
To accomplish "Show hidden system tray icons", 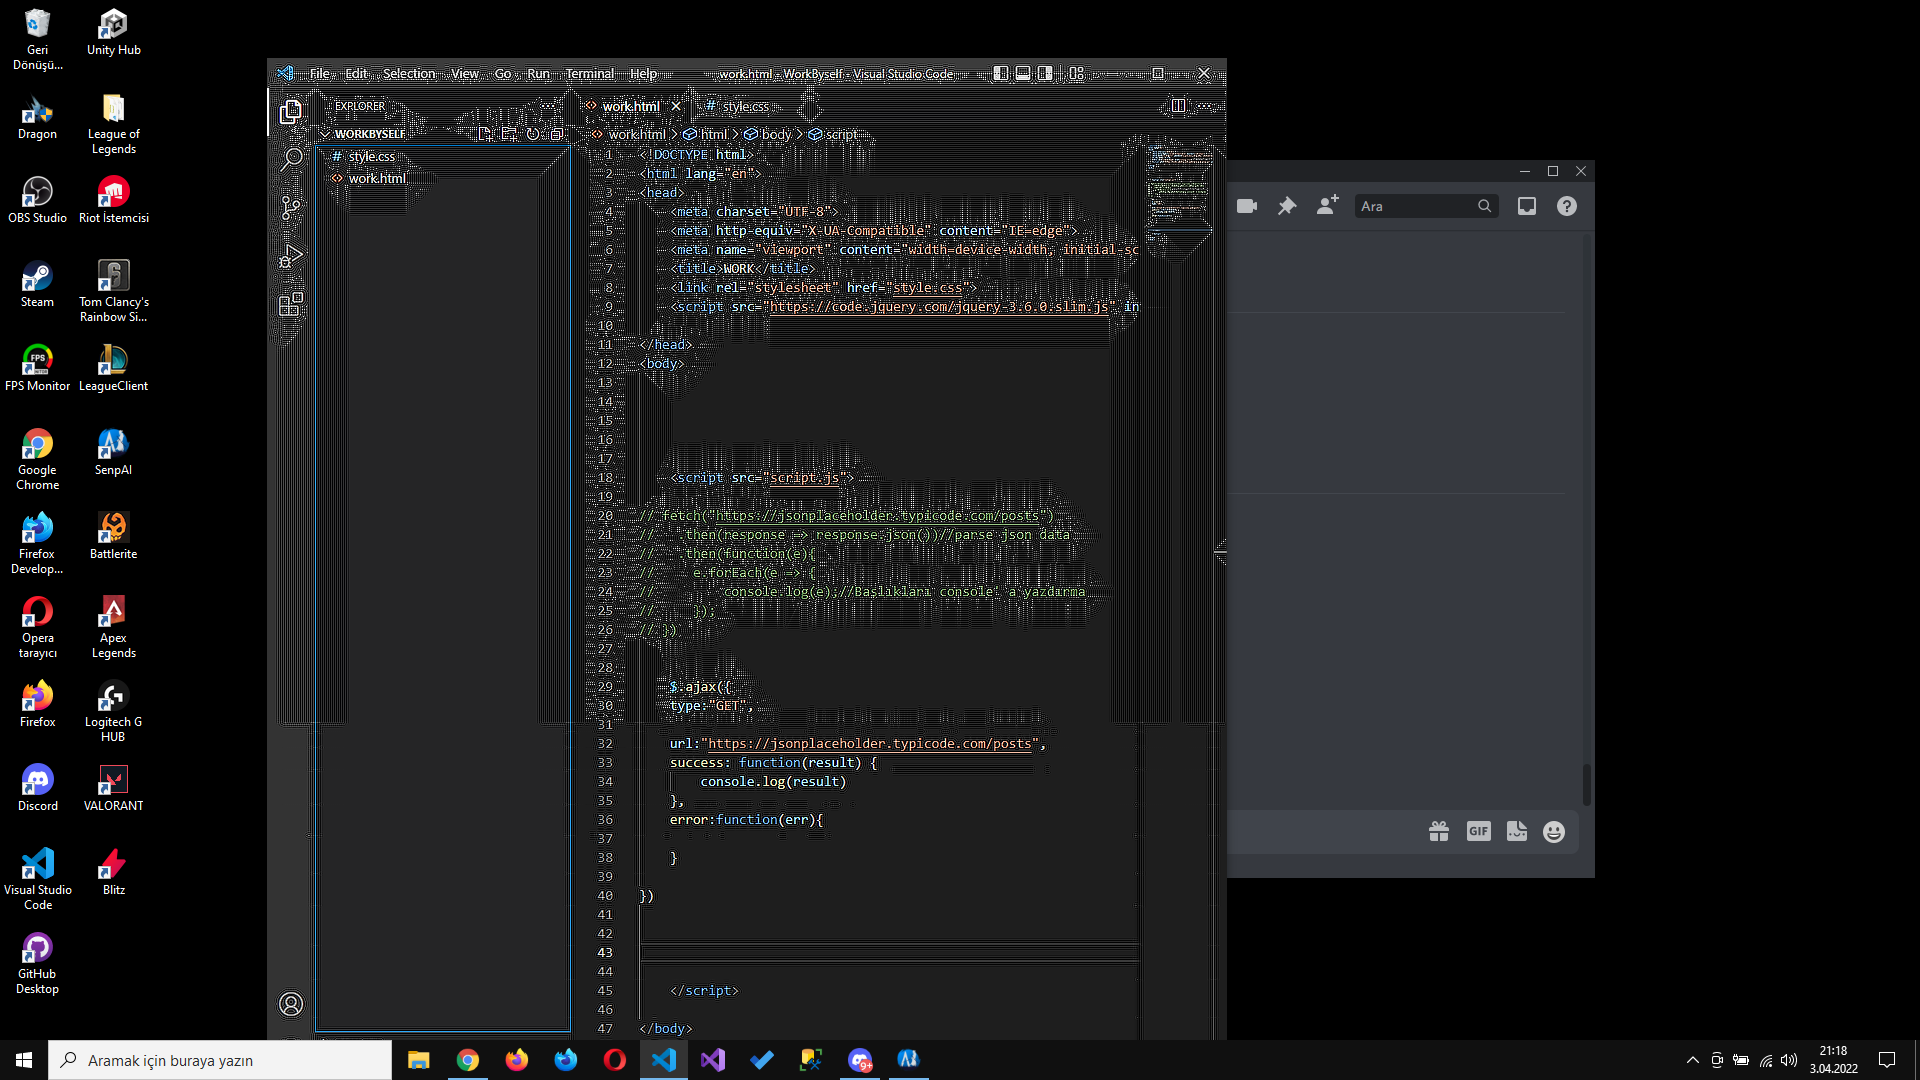I will pyautogui.click(x=1692, y=1060).
